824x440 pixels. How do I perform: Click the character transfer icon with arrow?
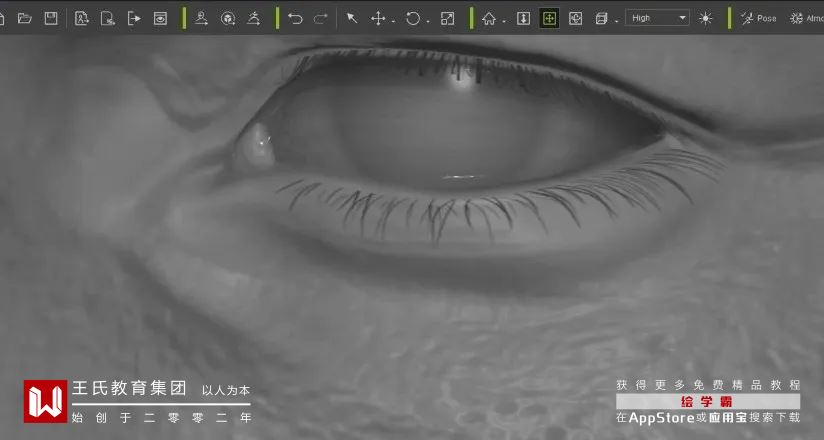point(201,19)
